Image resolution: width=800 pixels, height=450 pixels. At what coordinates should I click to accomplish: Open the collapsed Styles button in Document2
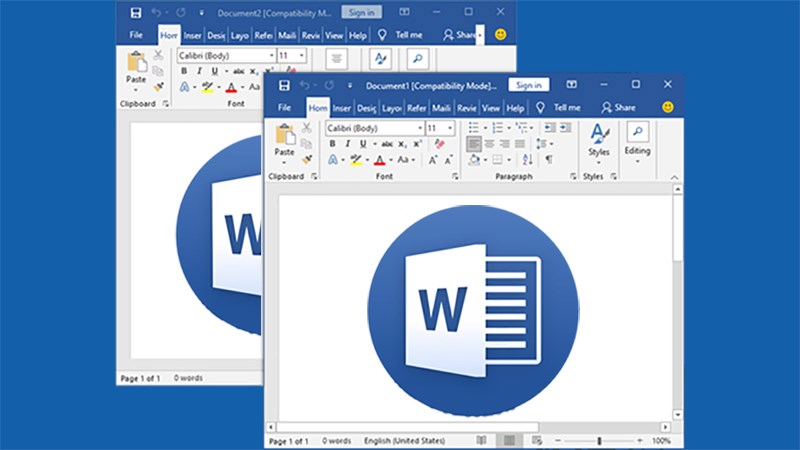pyautogui.click(x=380, y=59)
